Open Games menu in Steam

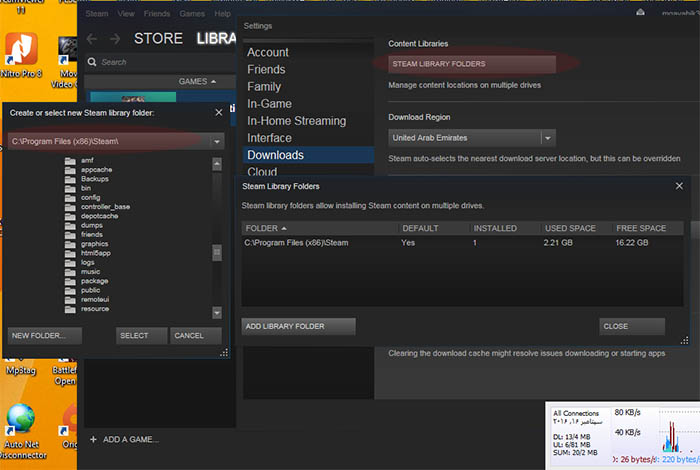(x=192, y=14)
